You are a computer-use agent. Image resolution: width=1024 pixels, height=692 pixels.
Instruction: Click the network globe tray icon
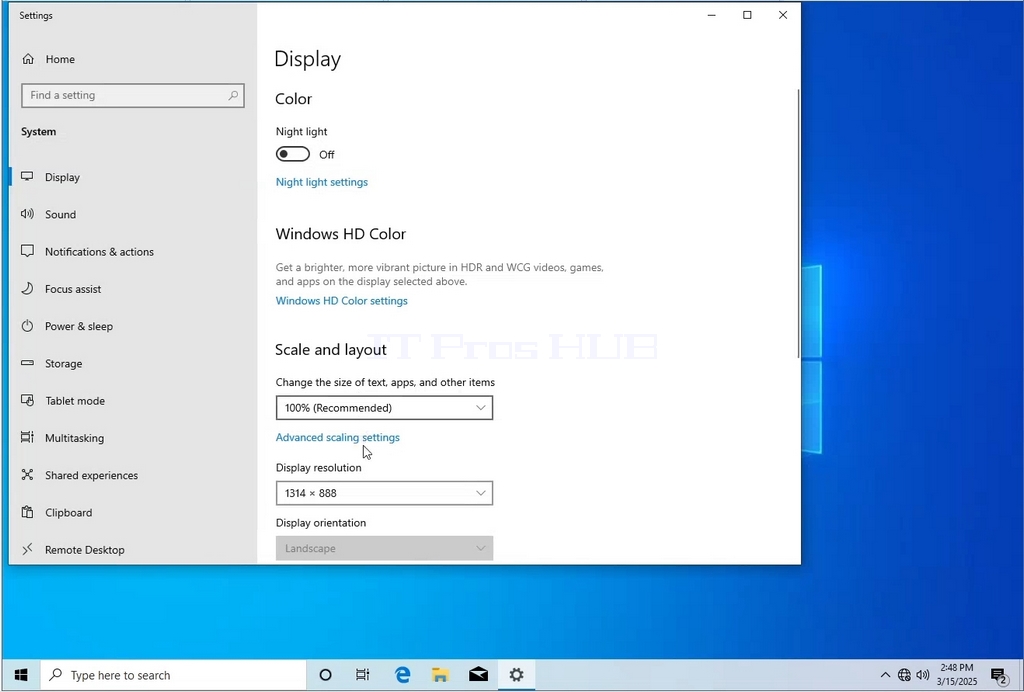pyautogui.click(x=904, y=675)
